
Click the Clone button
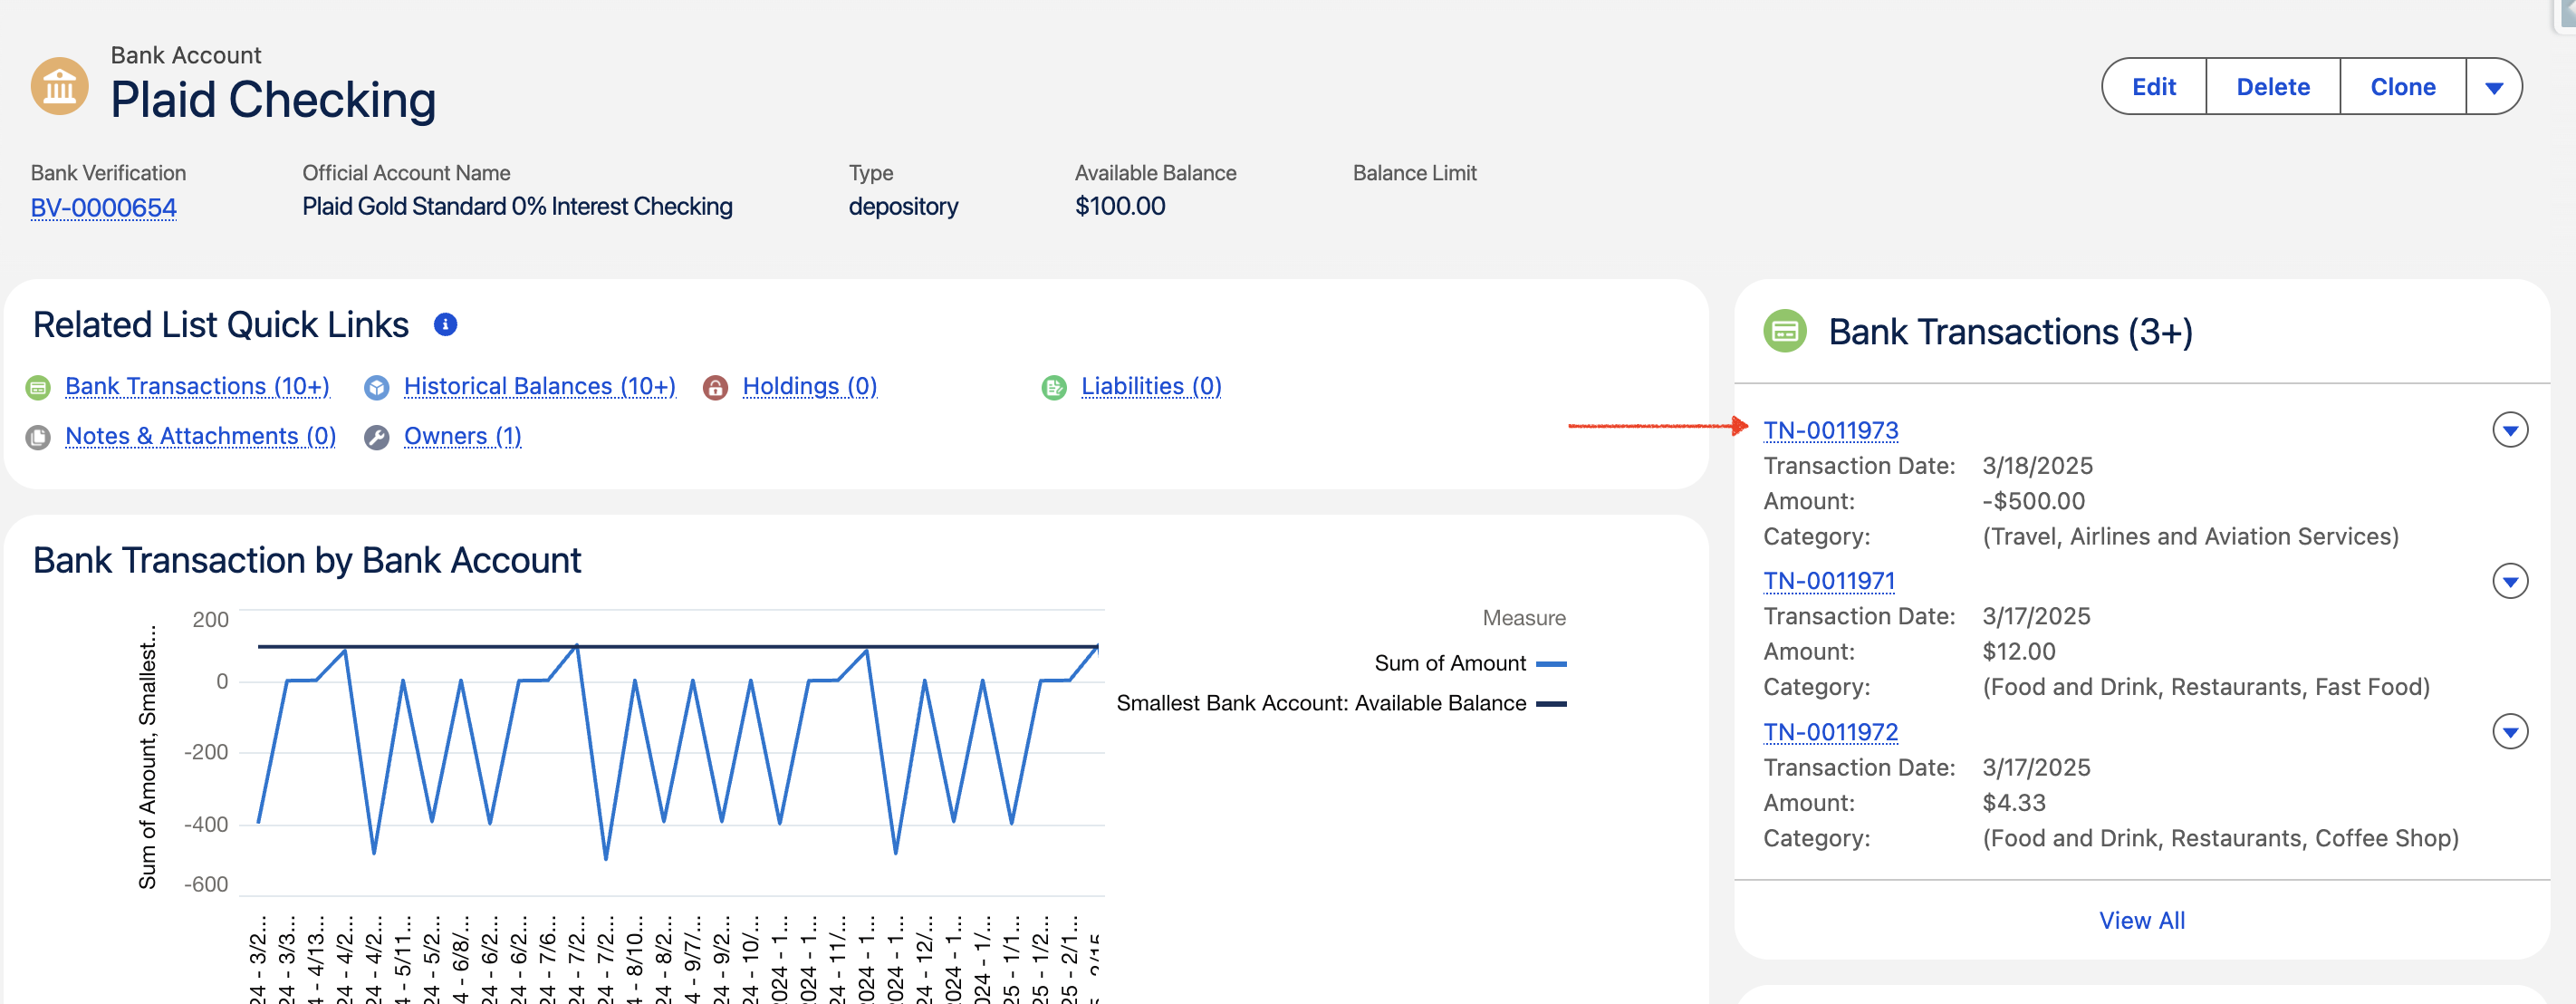2403,87
